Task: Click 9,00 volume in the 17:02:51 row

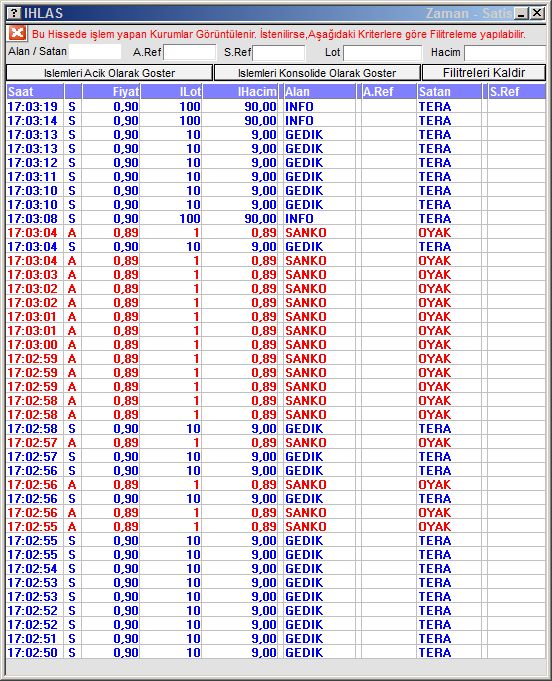Action: pyautogui.click(x=264, y=639)
